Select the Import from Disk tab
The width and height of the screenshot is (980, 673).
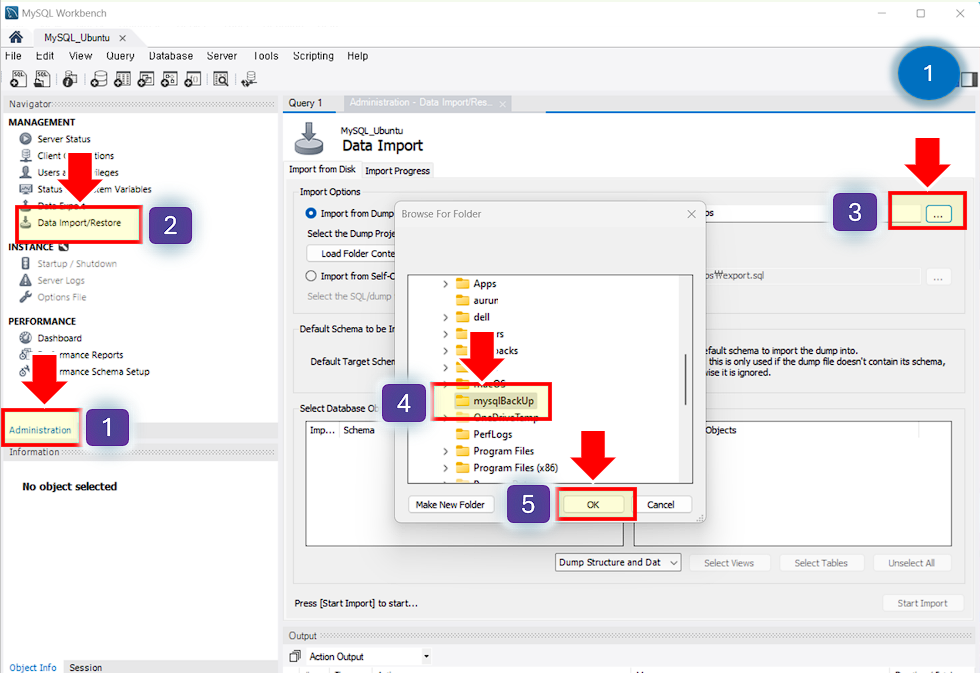[x=322, y=169]
